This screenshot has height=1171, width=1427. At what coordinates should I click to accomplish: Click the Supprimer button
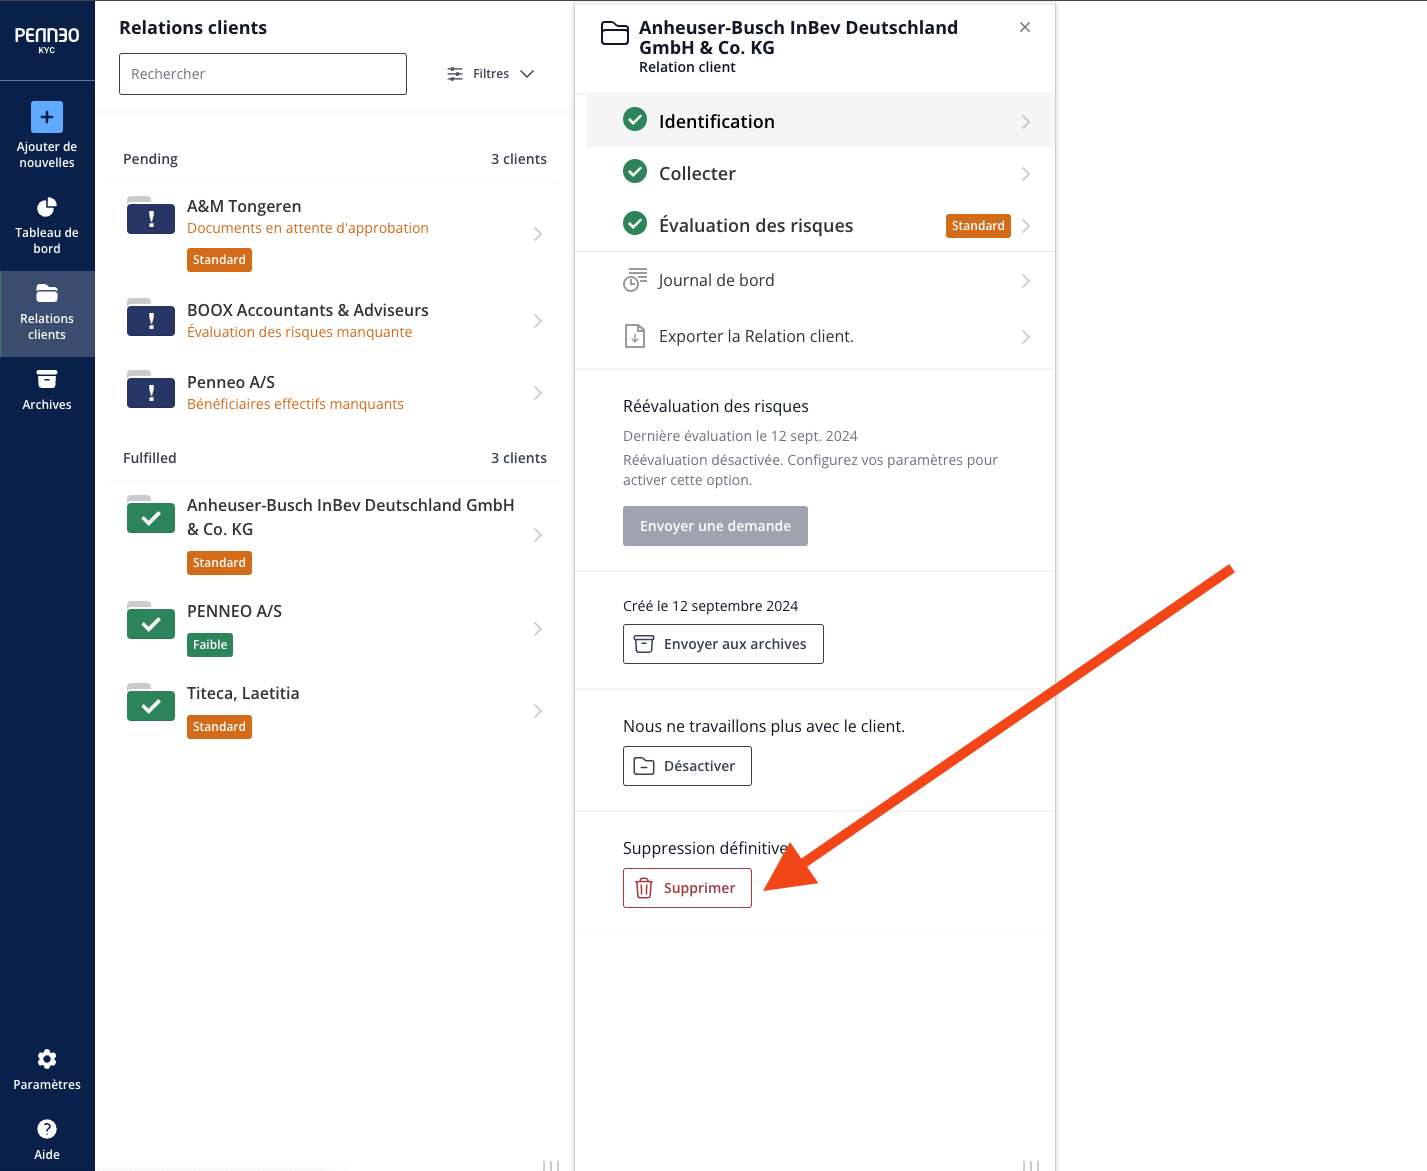[687, 888]
